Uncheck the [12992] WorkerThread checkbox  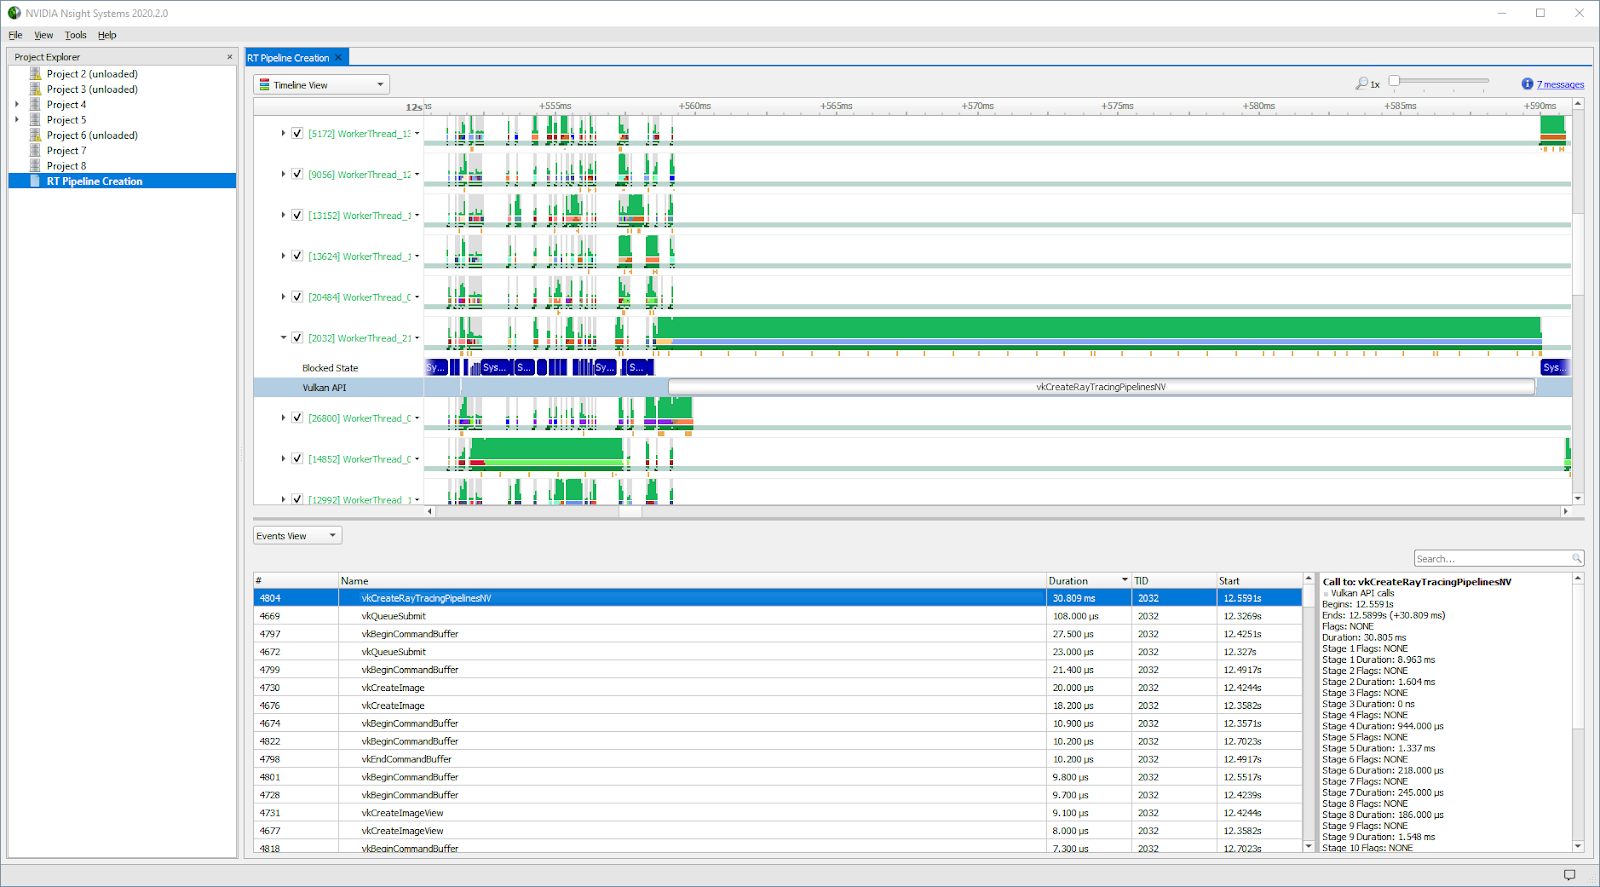click(297, 499)
